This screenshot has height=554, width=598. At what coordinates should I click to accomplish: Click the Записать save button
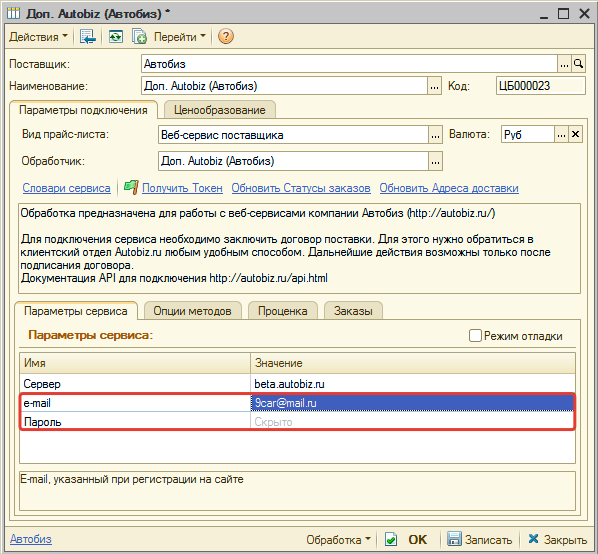click(x=479, y=539)
